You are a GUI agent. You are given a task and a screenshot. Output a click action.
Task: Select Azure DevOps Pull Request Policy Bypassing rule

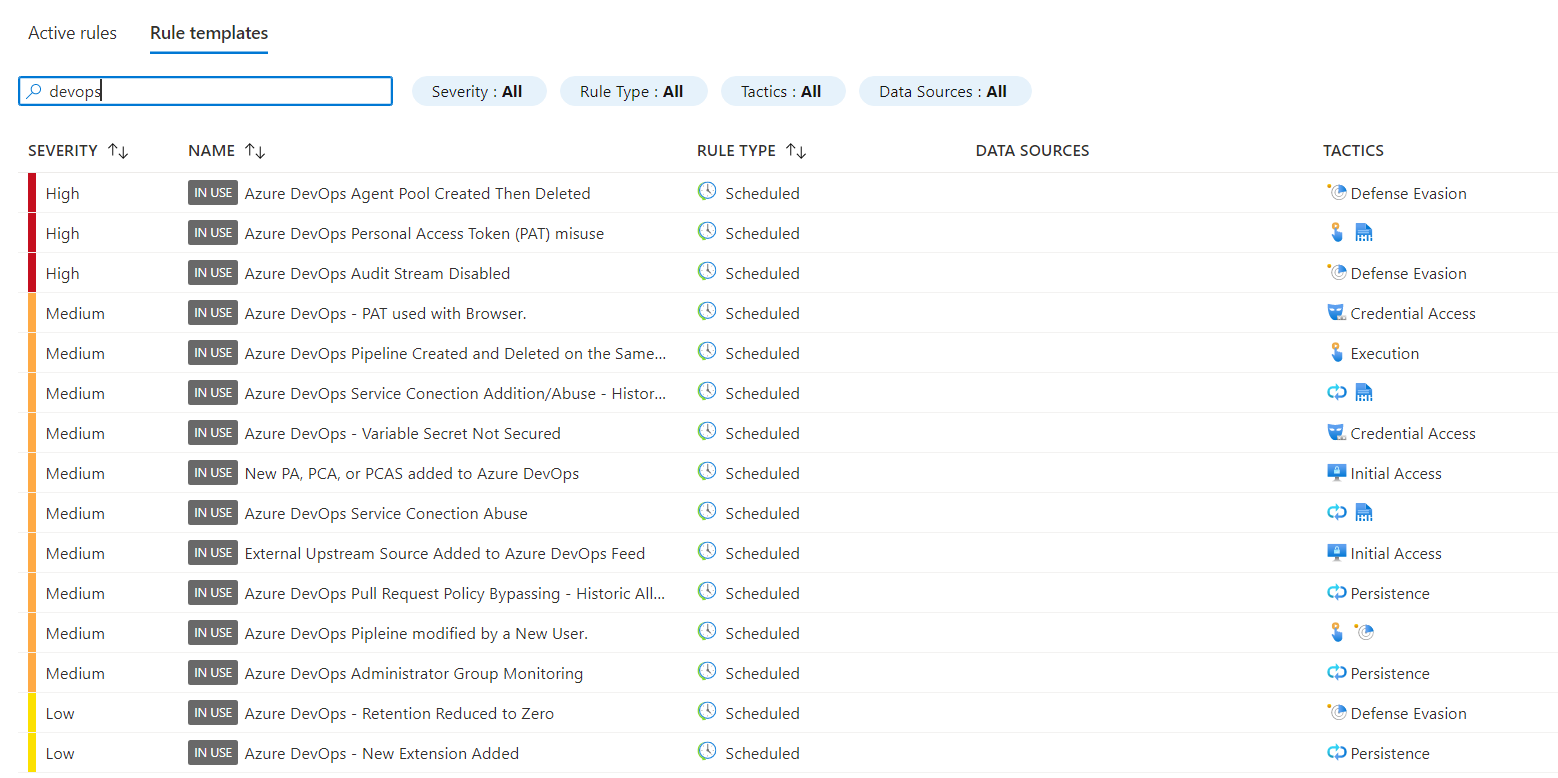[455, 593]
